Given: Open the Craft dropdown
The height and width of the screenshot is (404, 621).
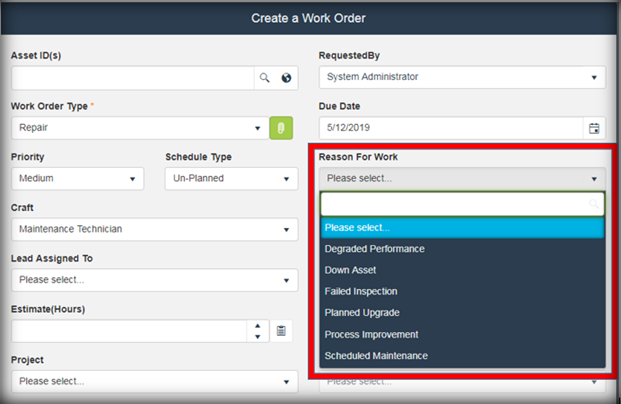Looking at the screenshot, I should (x=154, y=229).
